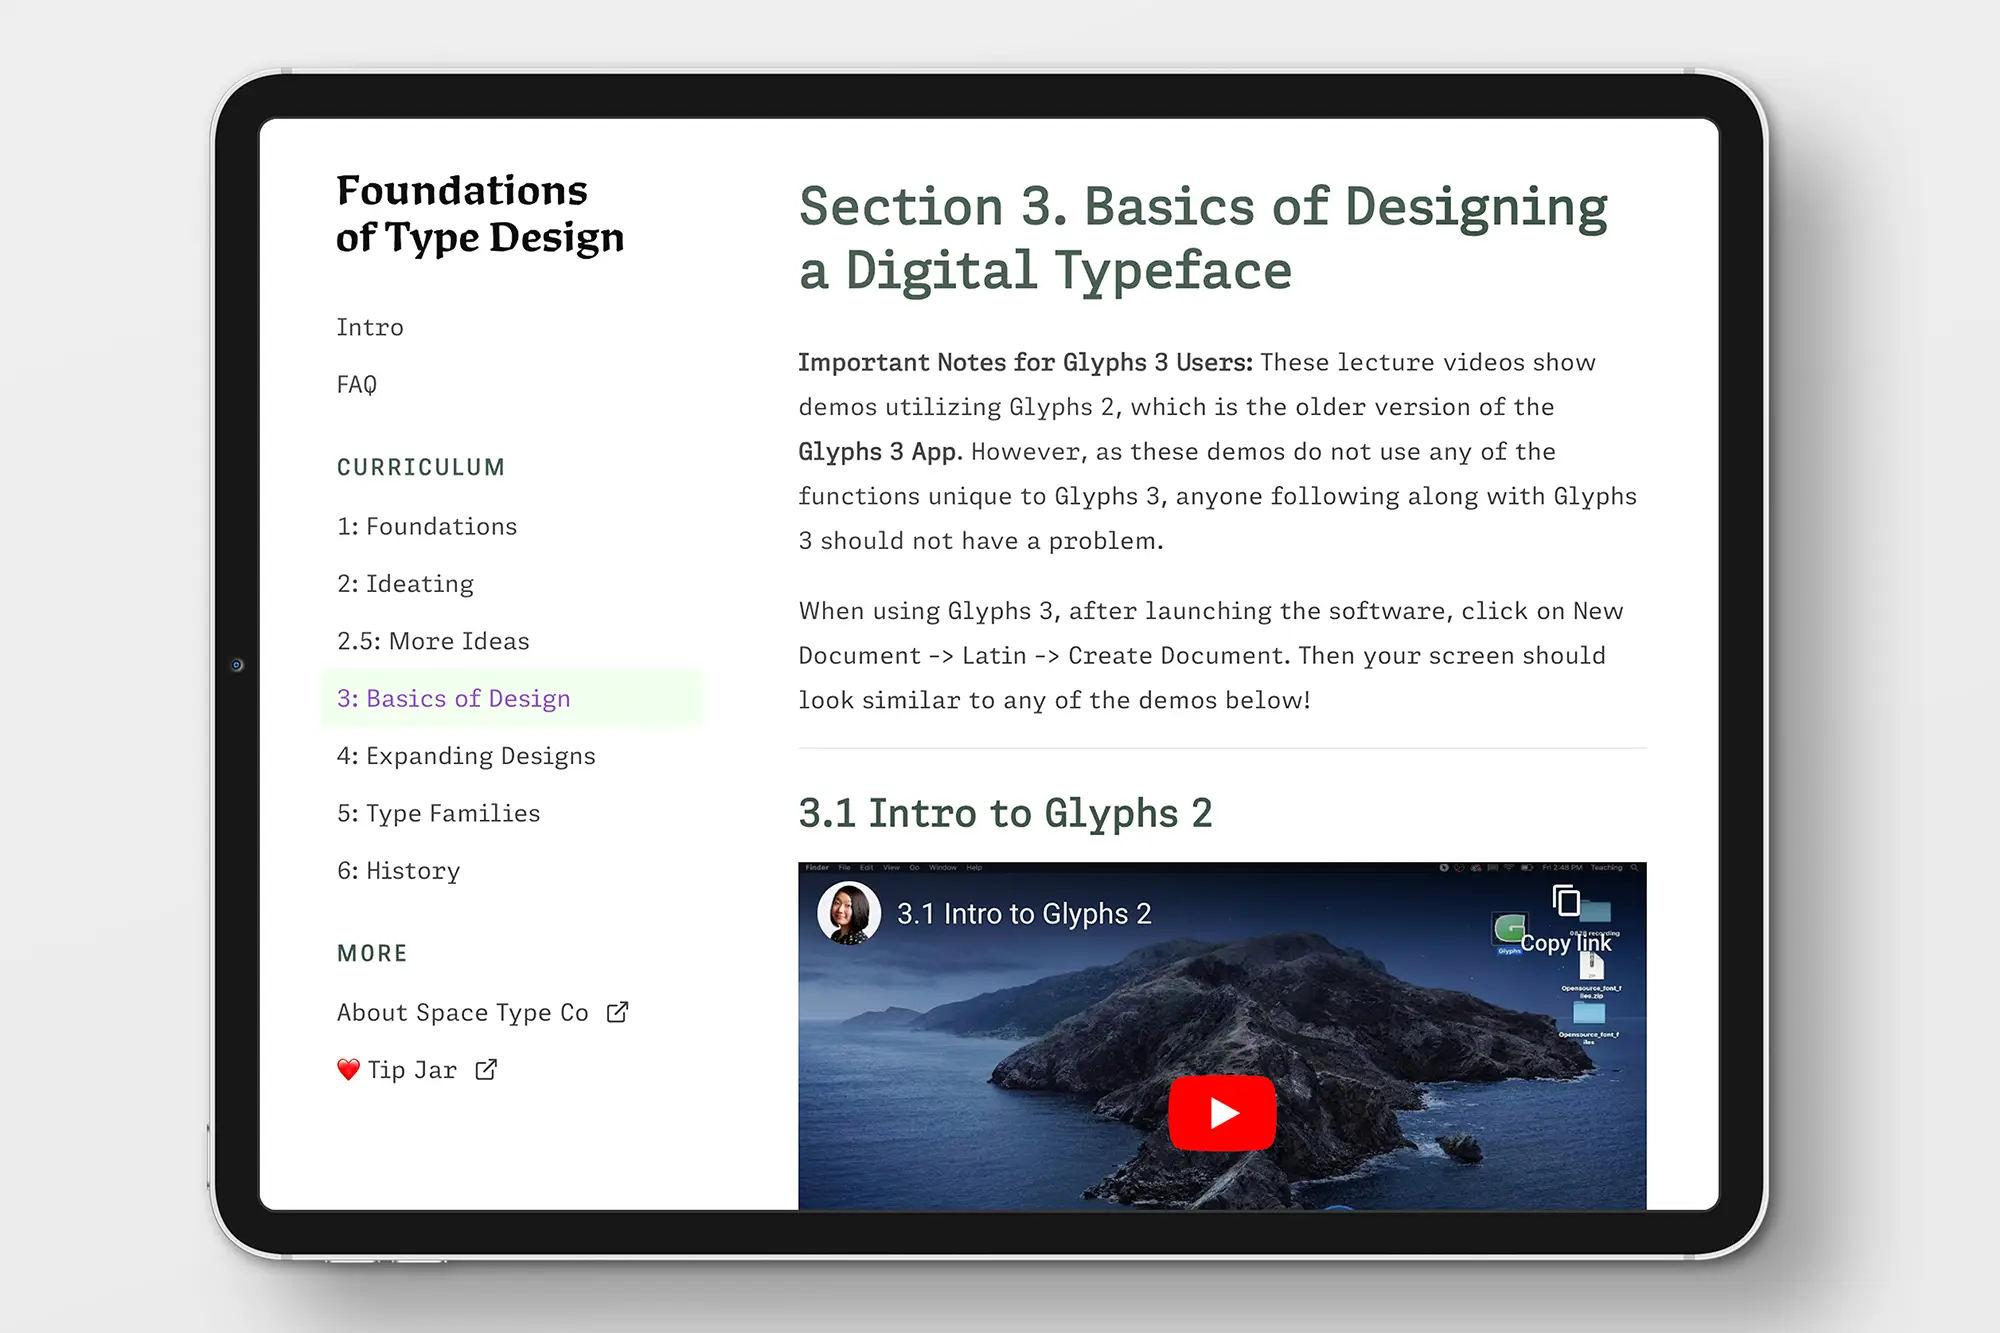Click the Copy link icon on video

click(1566, 901)
